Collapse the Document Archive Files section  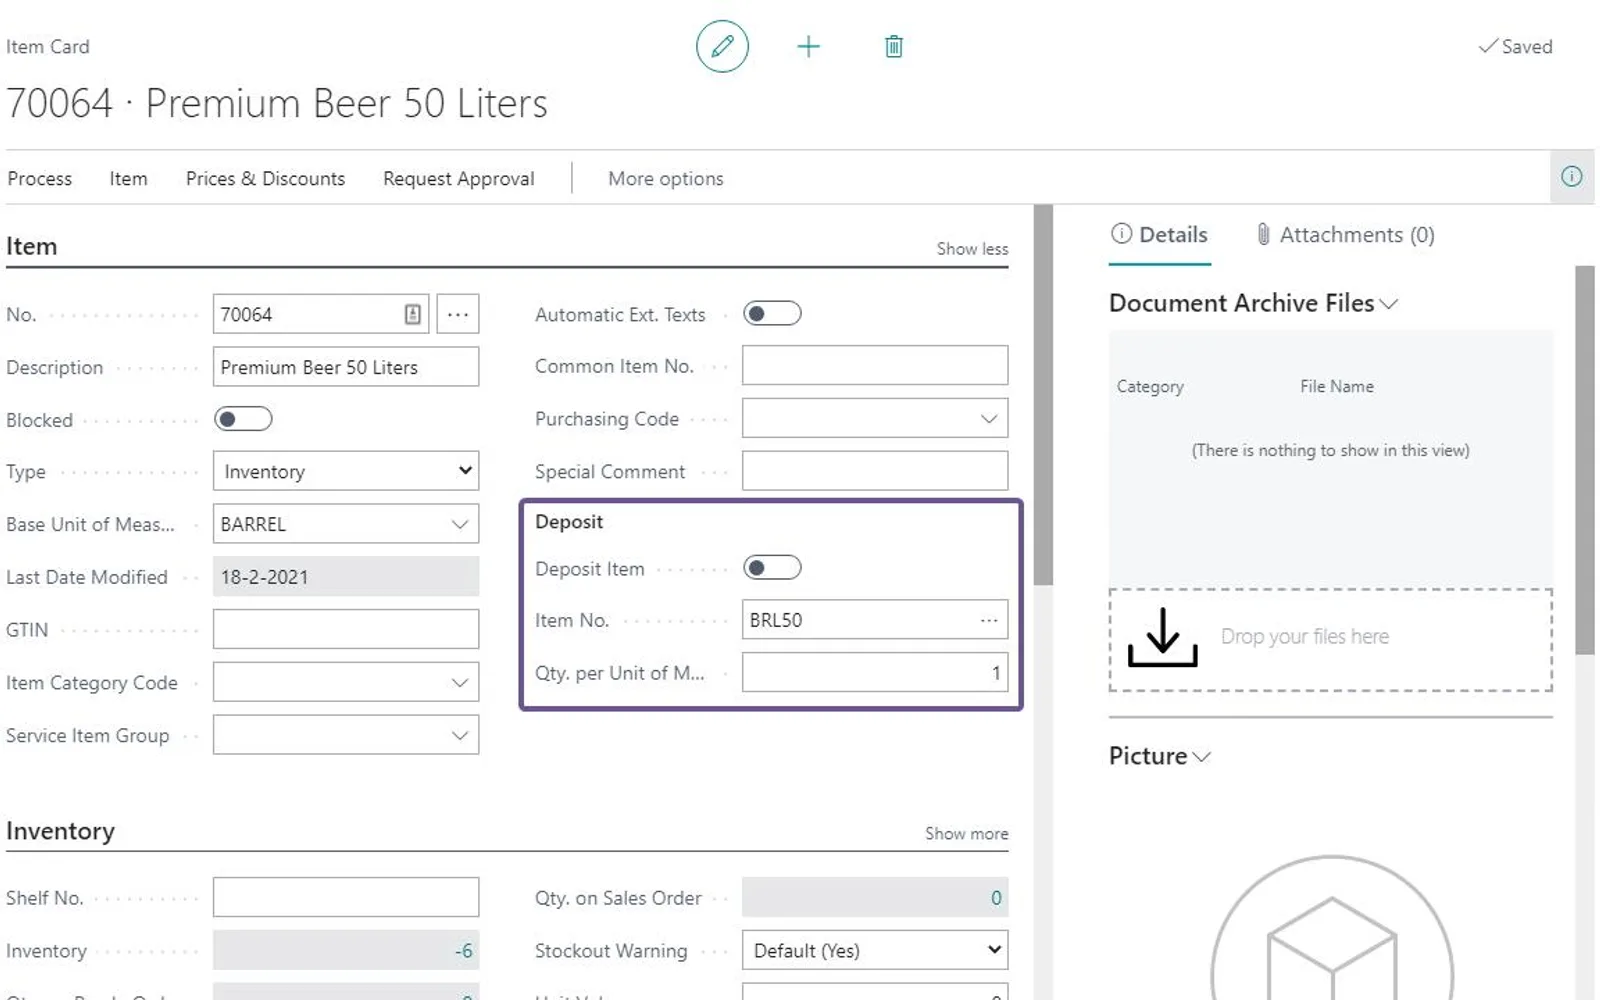coord(1388,304)
